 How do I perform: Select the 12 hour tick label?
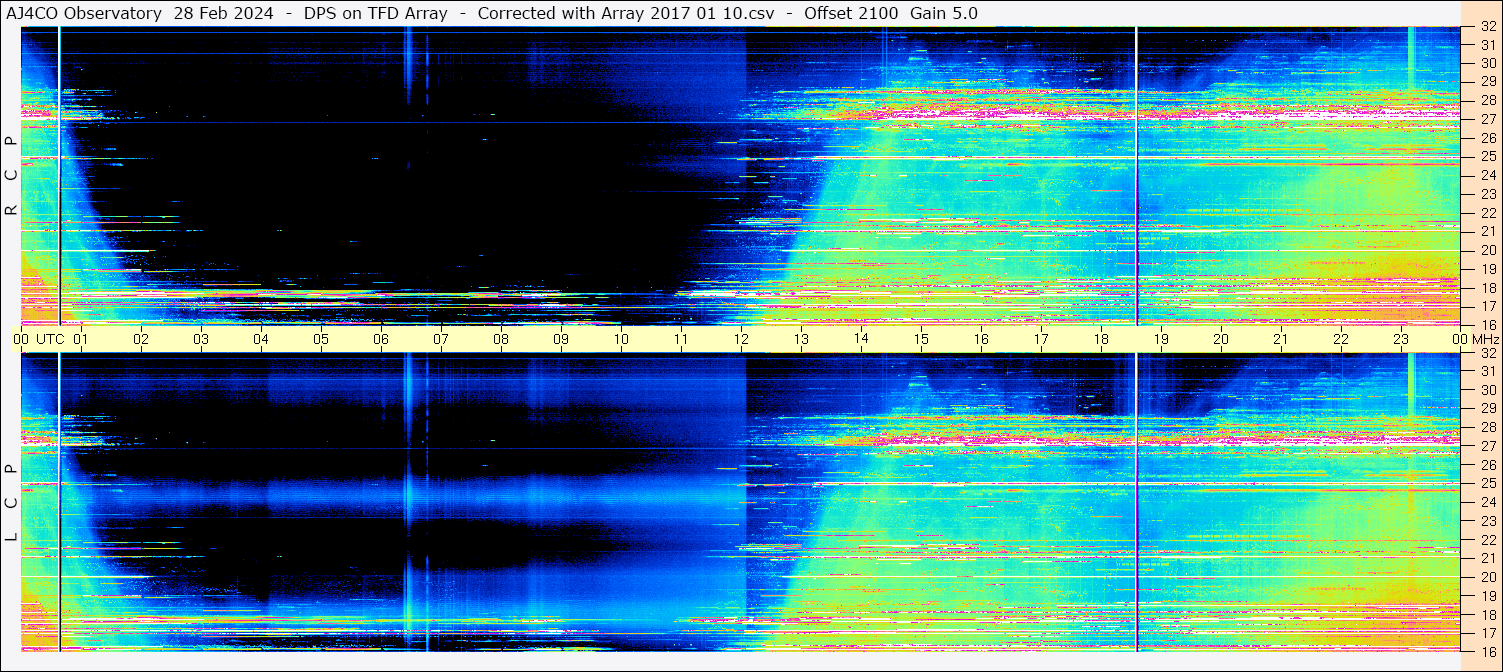741,339
